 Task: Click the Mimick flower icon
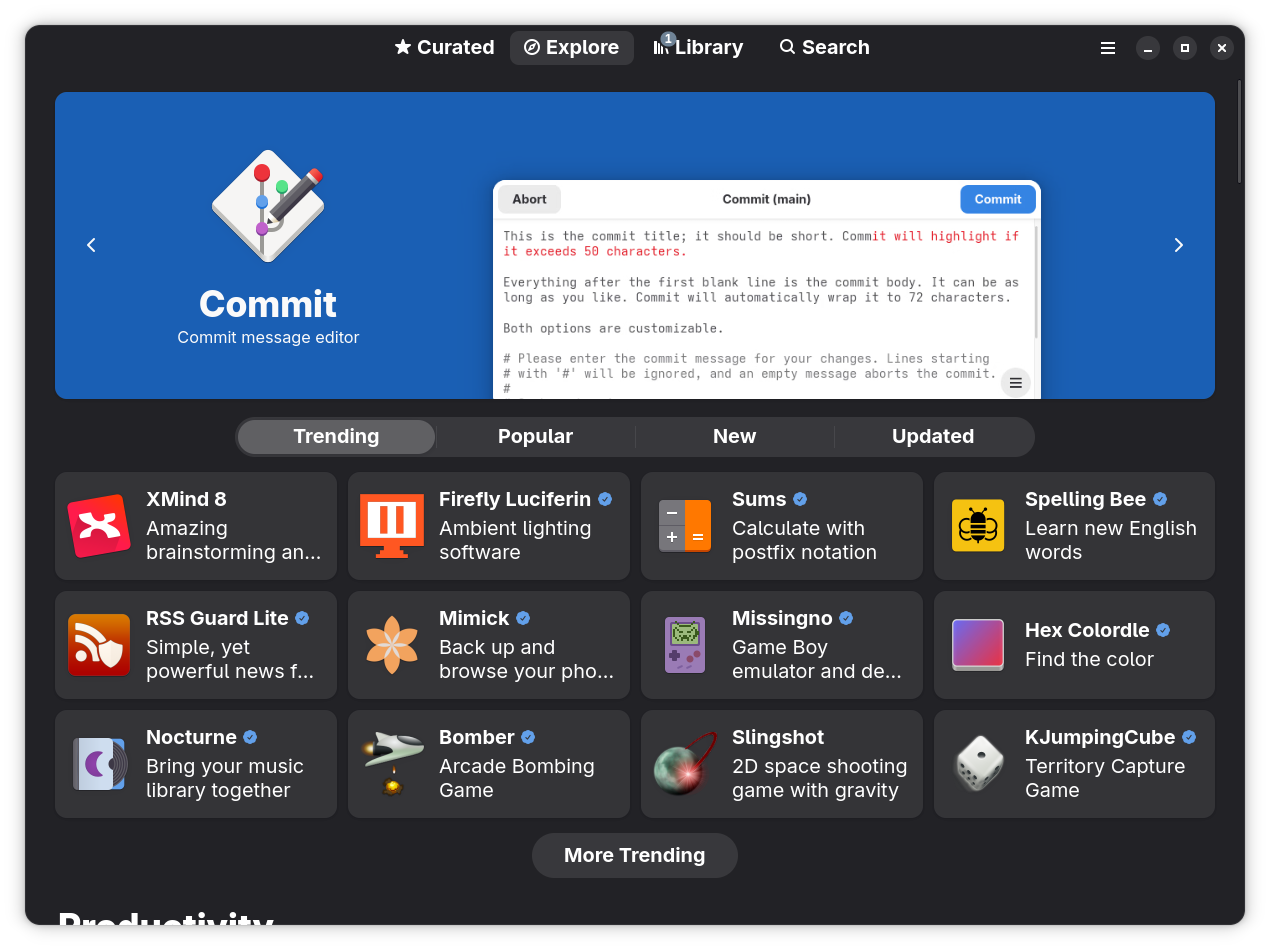pos(392,645)
